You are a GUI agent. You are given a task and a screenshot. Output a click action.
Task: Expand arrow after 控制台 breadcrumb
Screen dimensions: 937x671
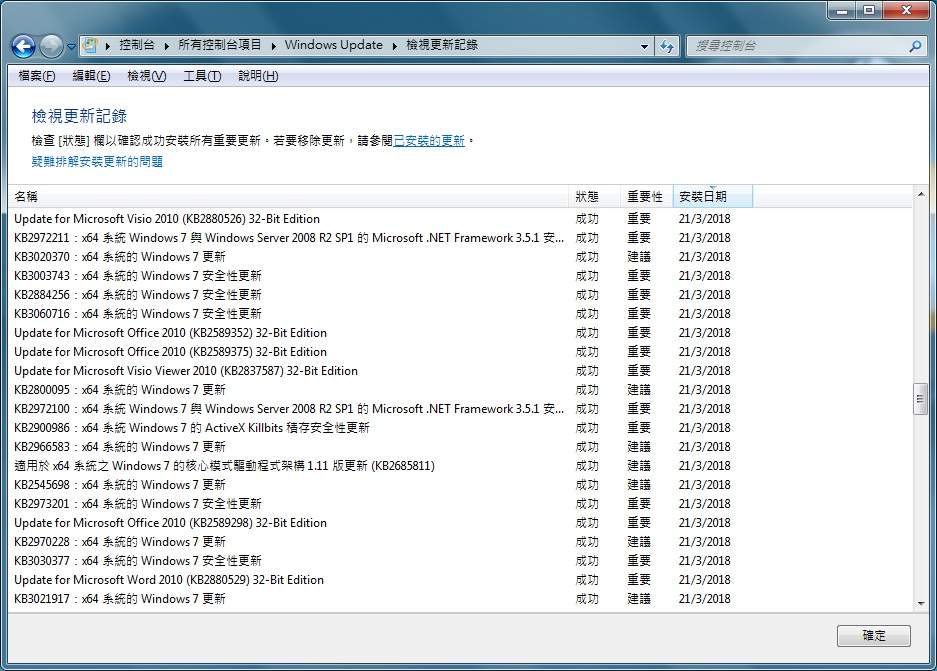166,45
